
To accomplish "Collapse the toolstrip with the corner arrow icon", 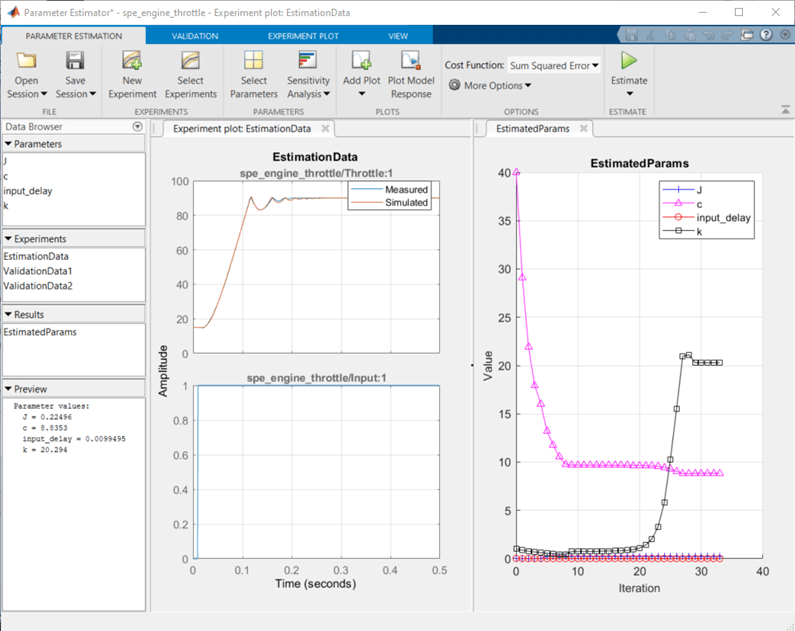I will 785,109.
